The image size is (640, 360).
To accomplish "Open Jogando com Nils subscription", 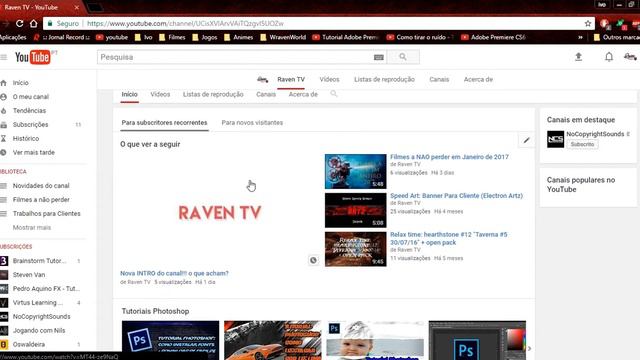I will pyautogui.click(x=39, y=331).
